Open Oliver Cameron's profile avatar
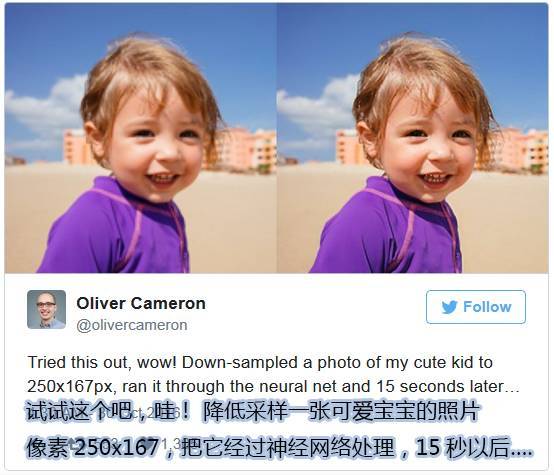 coord(46,310)
